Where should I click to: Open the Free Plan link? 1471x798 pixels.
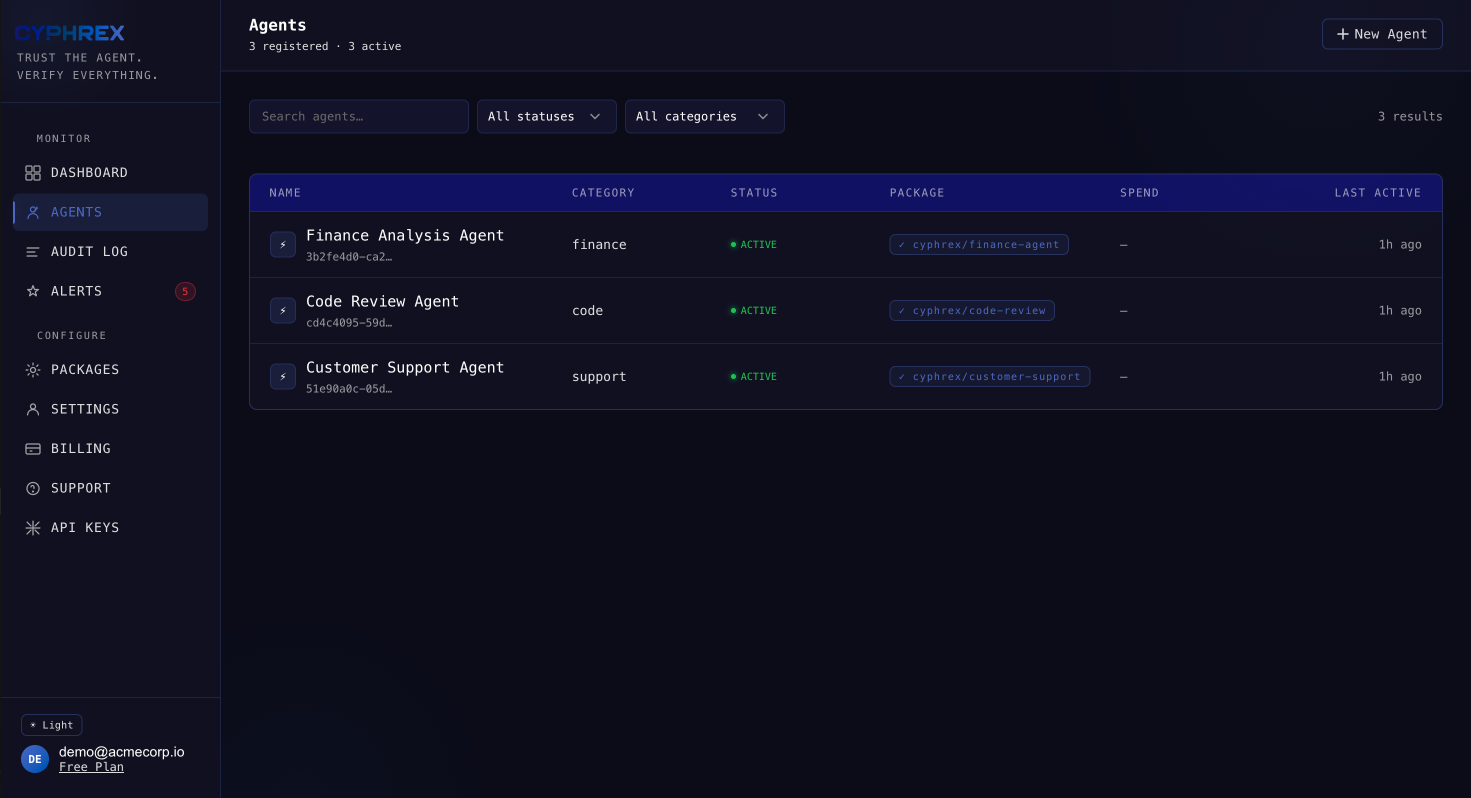pyautogui.click(x=91, y=766)
